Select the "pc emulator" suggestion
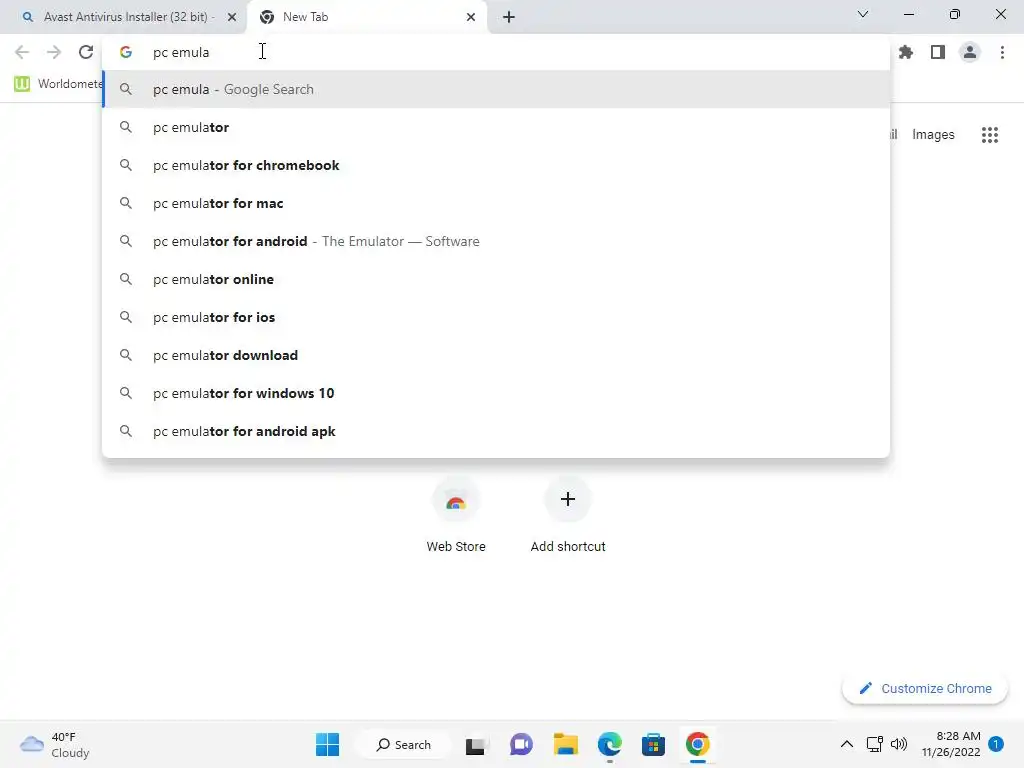This screenshot has width=1024, height=768. click(496, 127)
